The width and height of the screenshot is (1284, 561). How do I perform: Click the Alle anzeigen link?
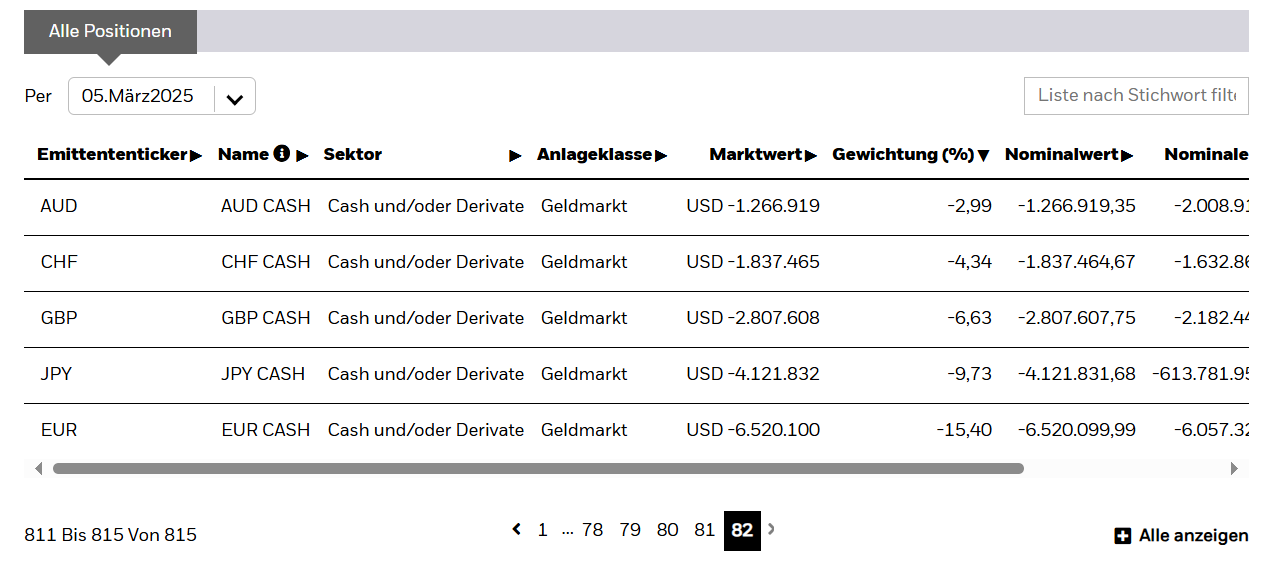pyautogui.click(x=1193, y=536)
